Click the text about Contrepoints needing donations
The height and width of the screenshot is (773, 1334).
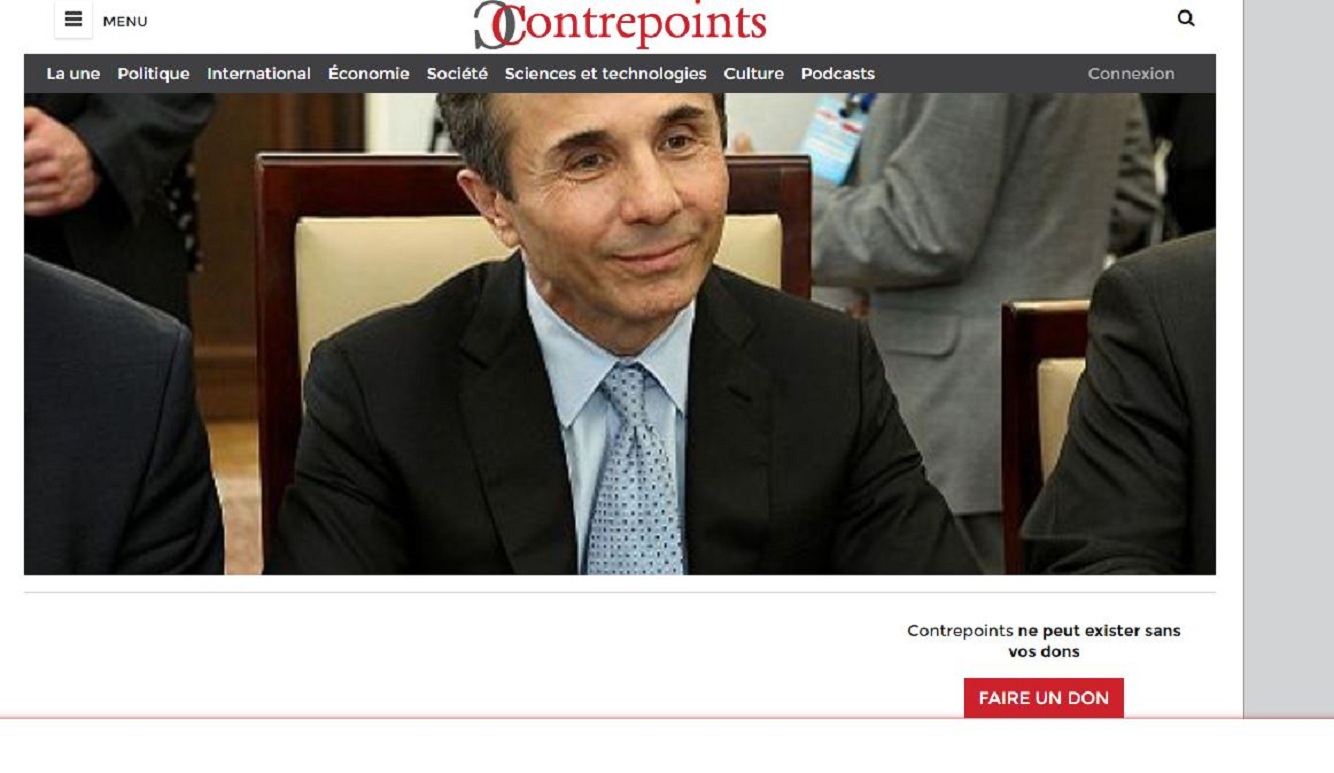click(1044, 641)
